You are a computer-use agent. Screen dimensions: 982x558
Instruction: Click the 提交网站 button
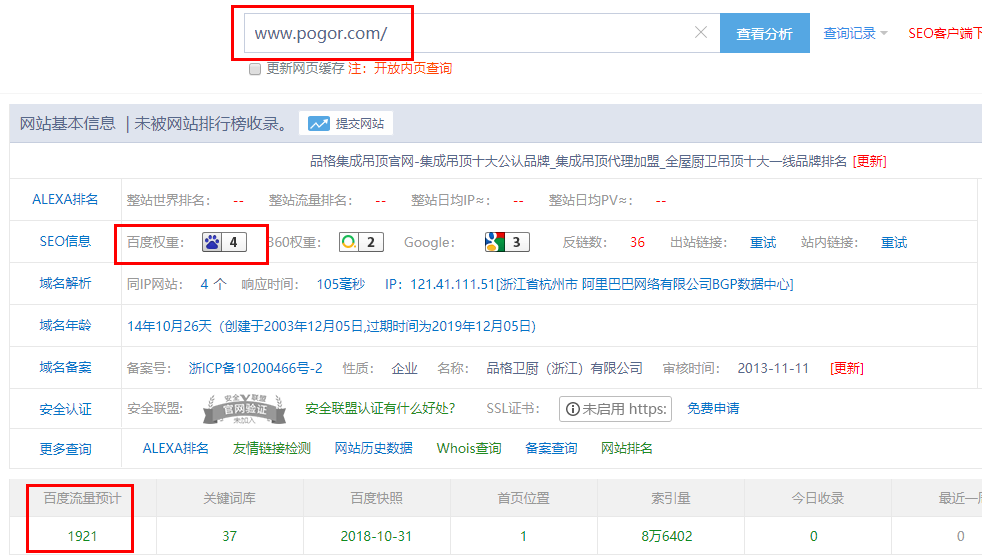[x=346, y=123]
